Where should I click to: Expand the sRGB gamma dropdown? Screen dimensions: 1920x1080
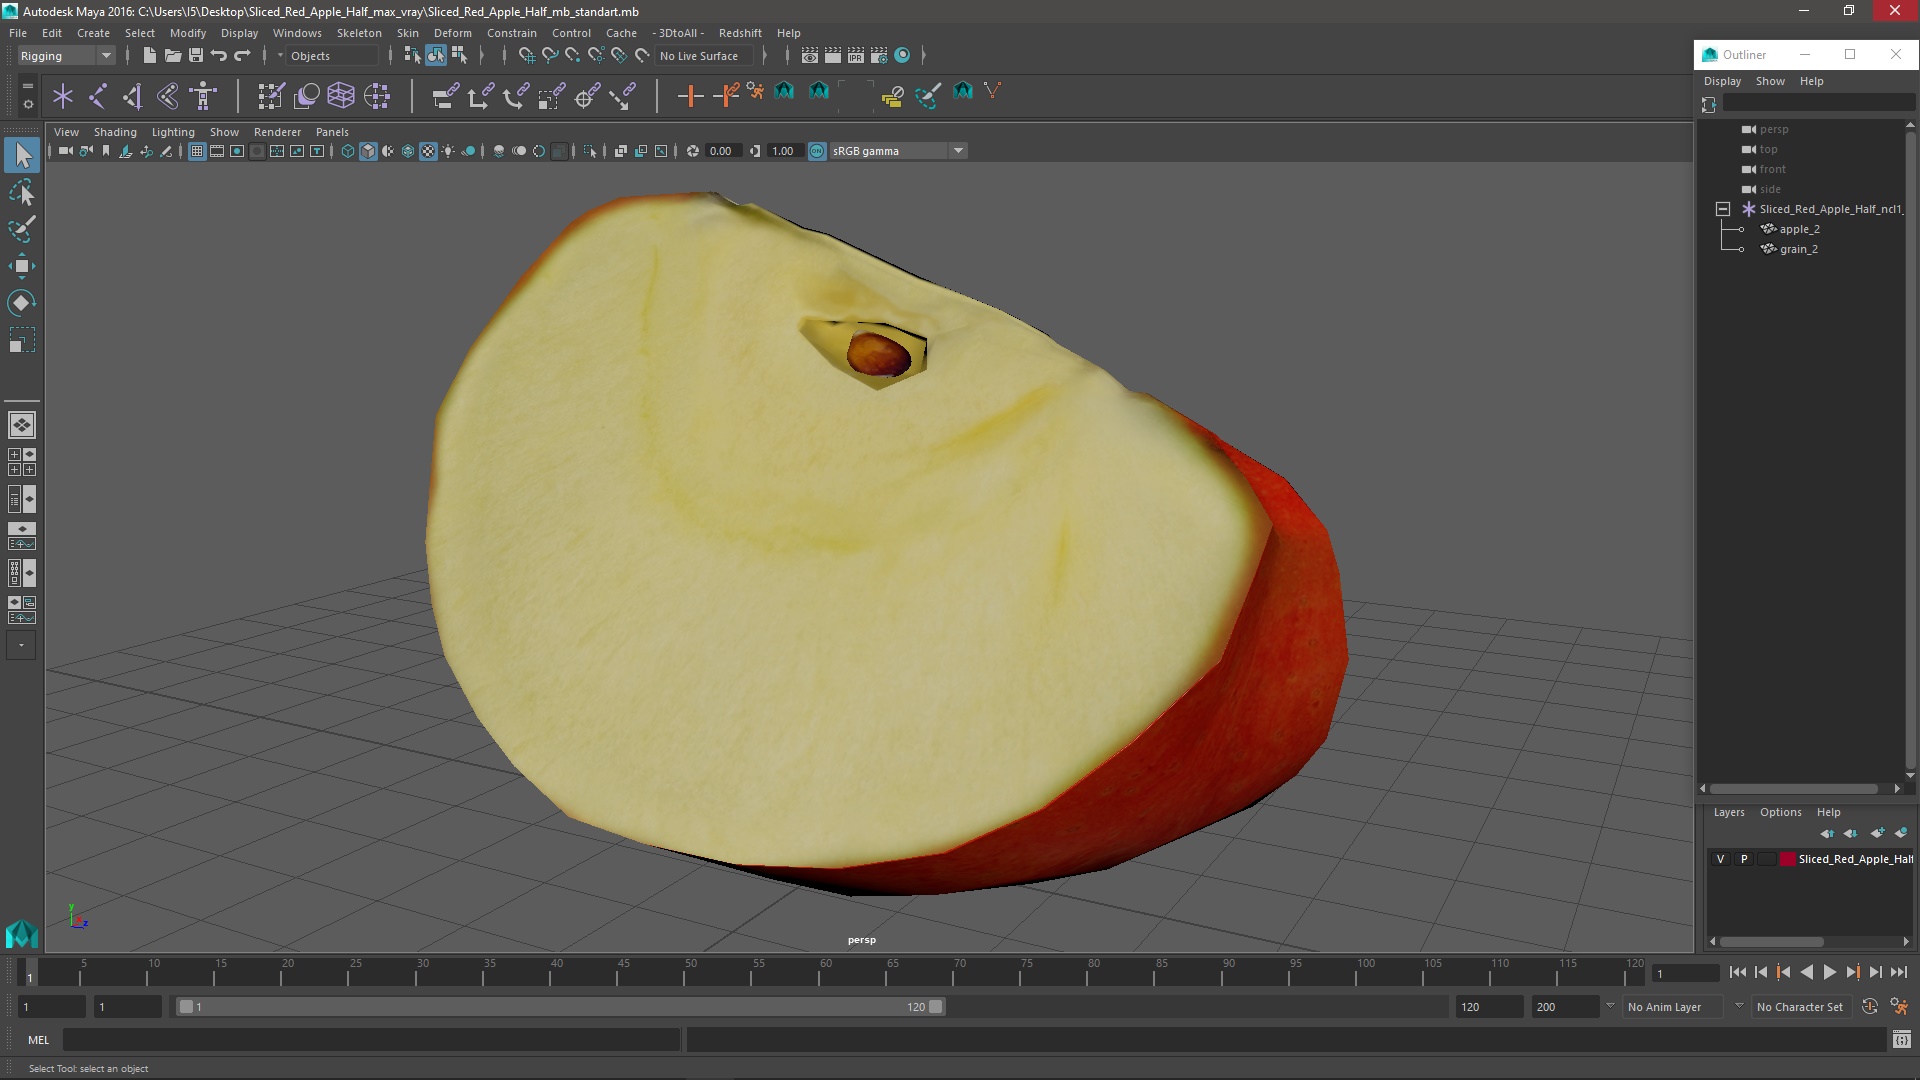(x=958, y=151)
